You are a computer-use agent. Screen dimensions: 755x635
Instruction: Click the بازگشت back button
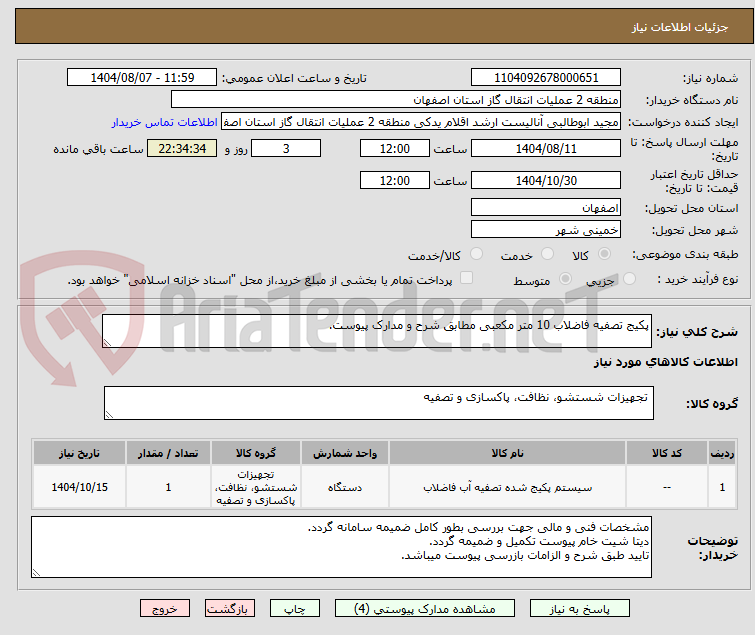[229, 609]
